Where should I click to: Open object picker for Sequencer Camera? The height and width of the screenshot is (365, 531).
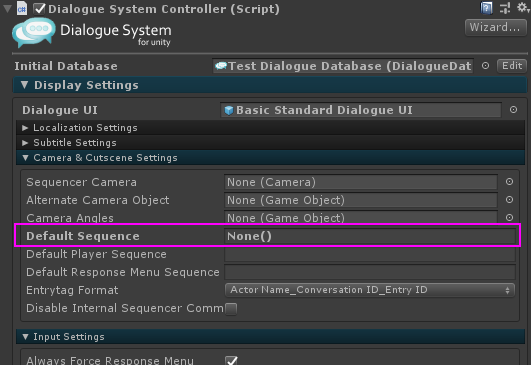coord(509,182)
